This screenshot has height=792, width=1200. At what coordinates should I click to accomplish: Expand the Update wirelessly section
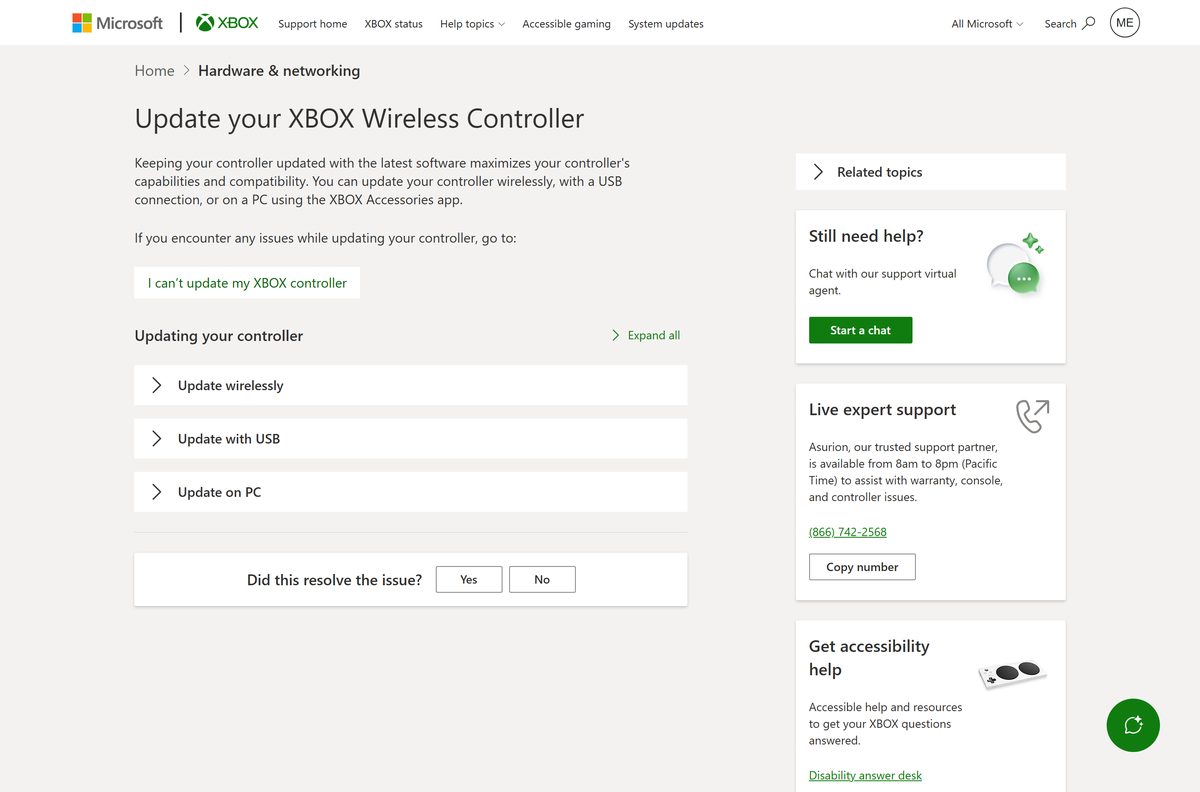click(x=411, y=385)
